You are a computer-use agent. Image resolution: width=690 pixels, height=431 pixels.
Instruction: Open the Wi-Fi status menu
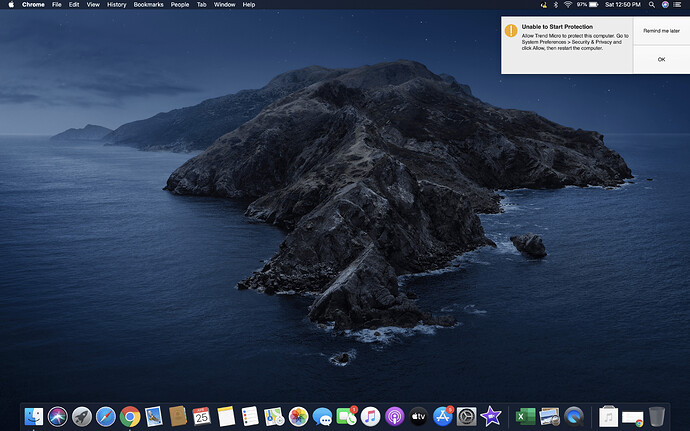click(x=567, y=5)
